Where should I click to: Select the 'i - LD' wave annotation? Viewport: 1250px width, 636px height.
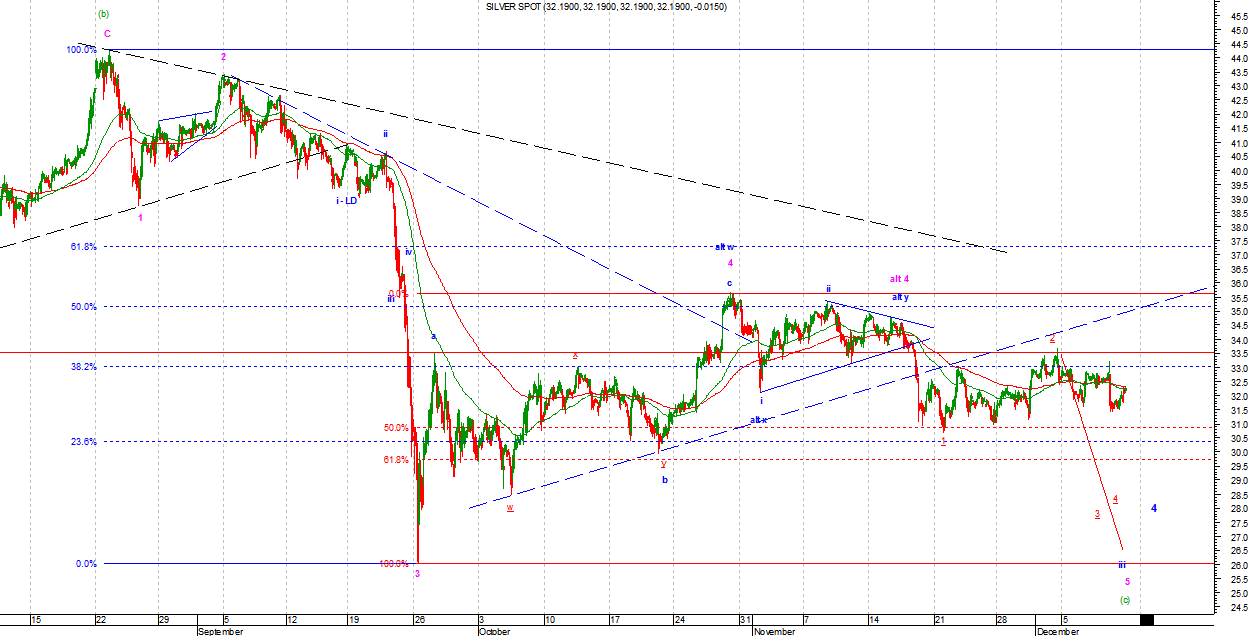tap(348, 201)
